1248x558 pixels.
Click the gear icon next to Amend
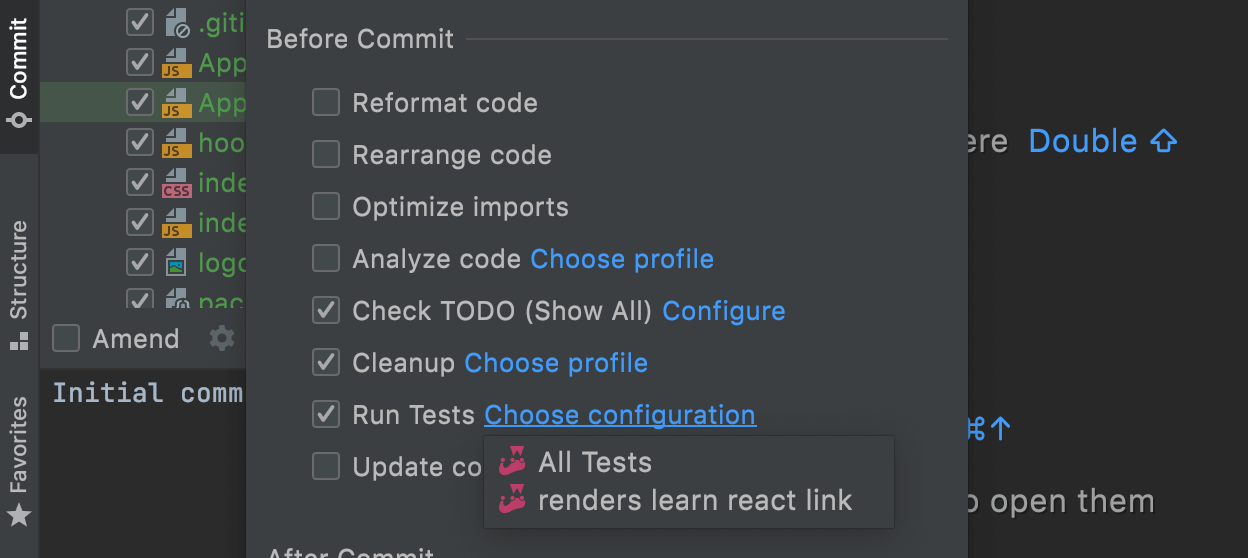click(221, 339)
